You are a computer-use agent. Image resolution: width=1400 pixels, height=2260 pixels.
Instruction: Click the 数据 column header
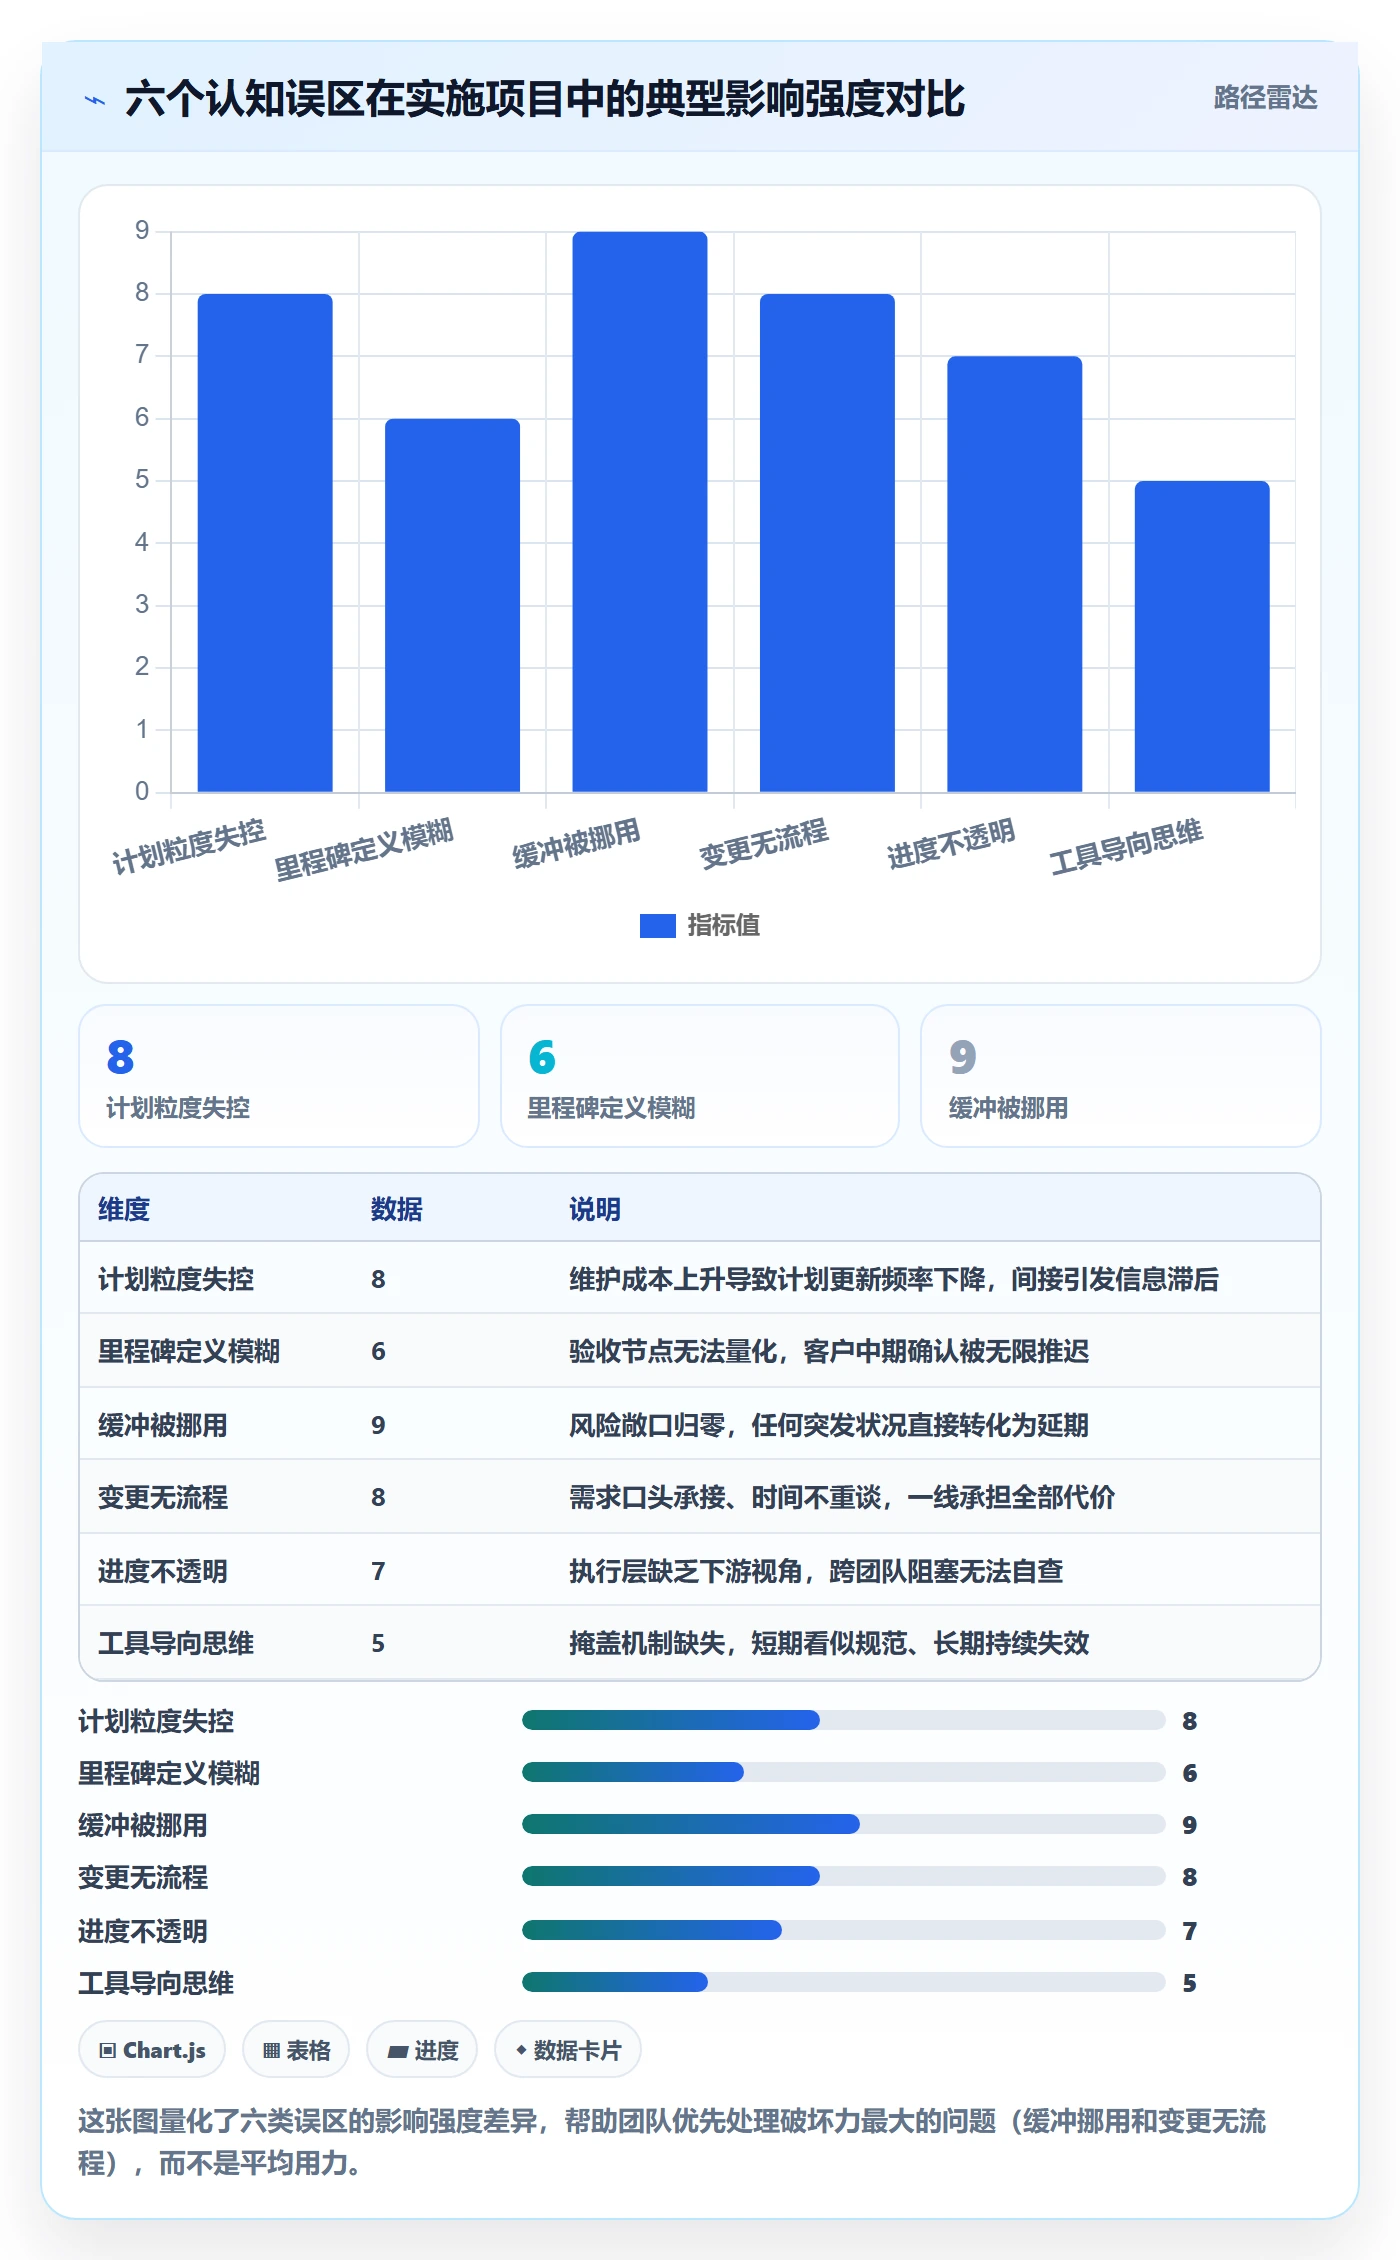point(397,1209)
